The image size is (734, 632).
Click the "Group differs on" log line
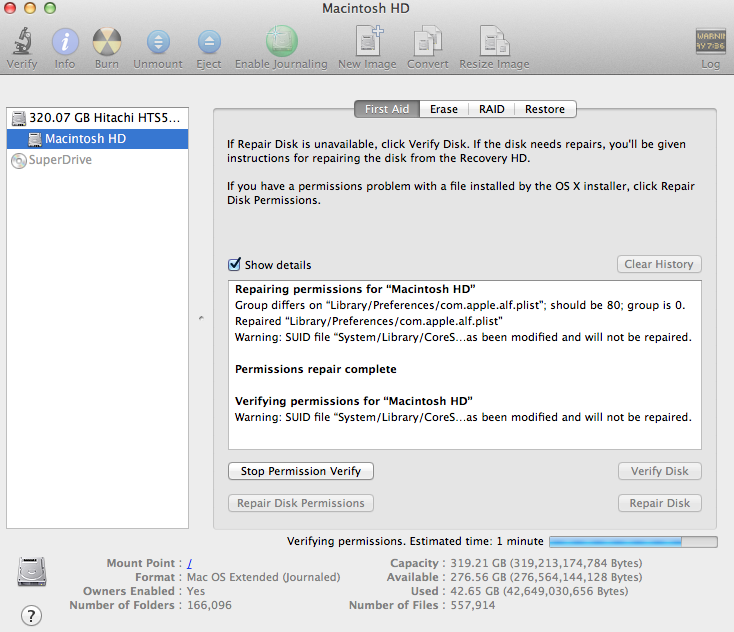[x=460, y=305]
